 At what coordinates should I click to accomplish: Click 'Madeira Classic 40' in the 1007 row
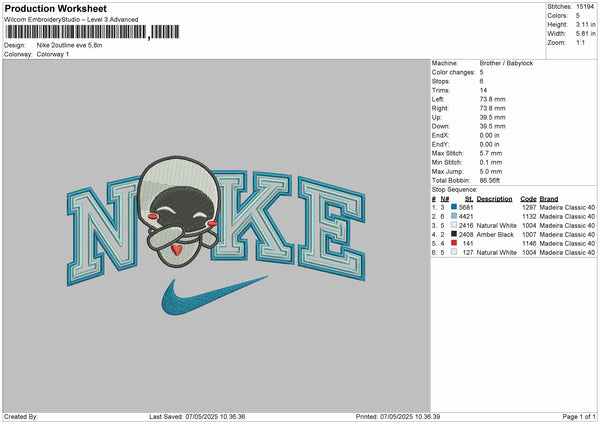[x=567, y=235]
